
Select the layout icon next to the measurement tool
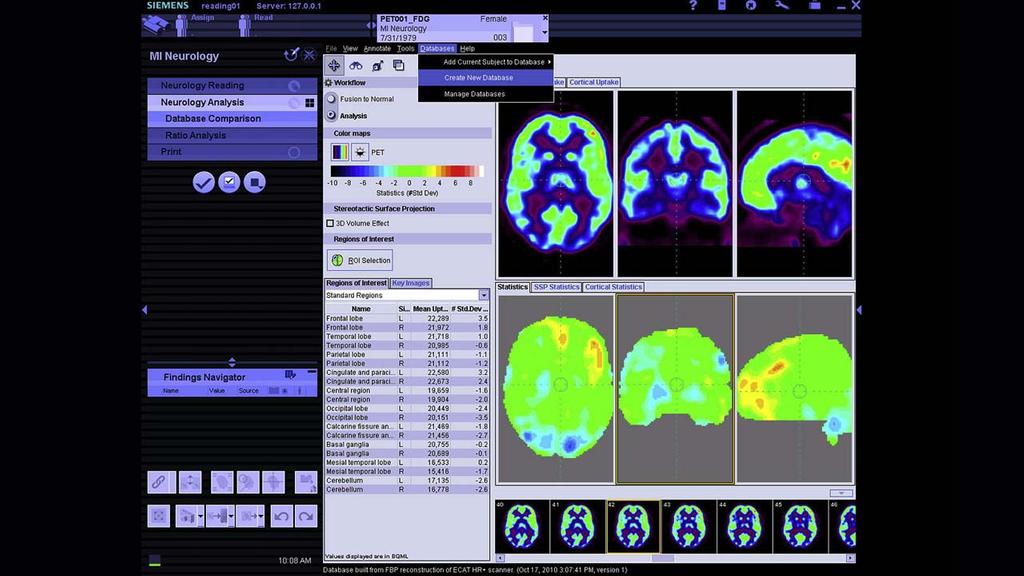[x=399, y=66]
